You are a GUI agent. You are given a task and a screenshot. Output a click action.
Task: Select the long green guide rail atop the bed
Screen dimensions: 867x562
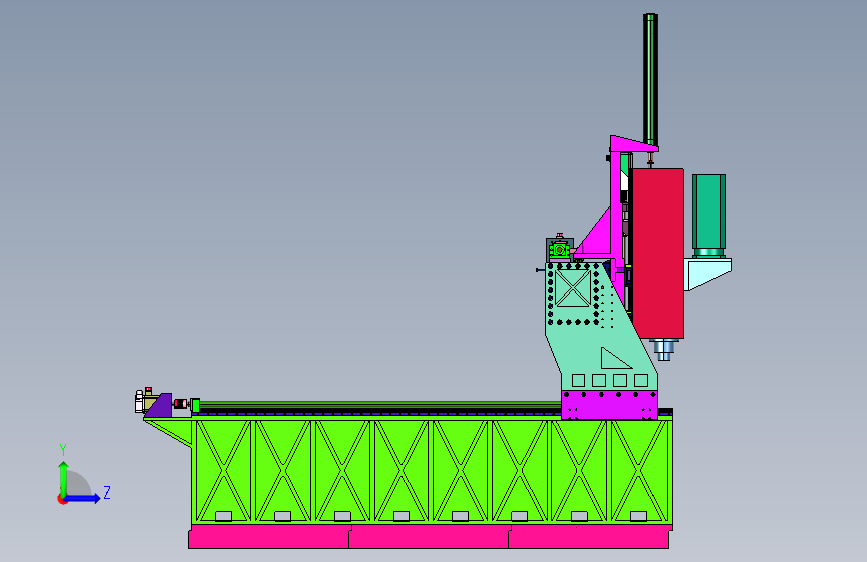(x=380, y=405)
